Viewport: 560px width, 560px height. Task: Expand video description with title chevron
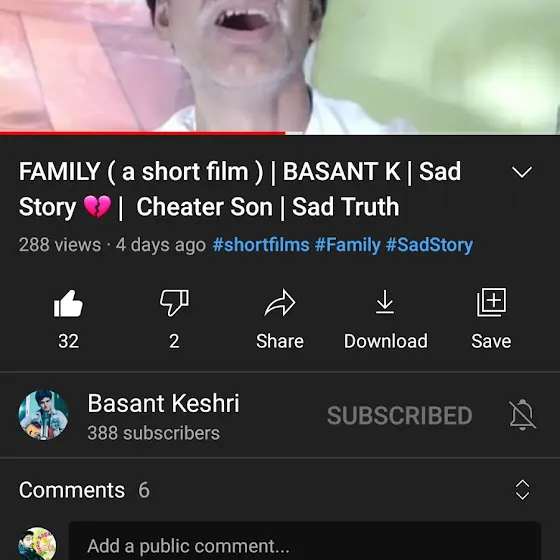coord(522,172)
